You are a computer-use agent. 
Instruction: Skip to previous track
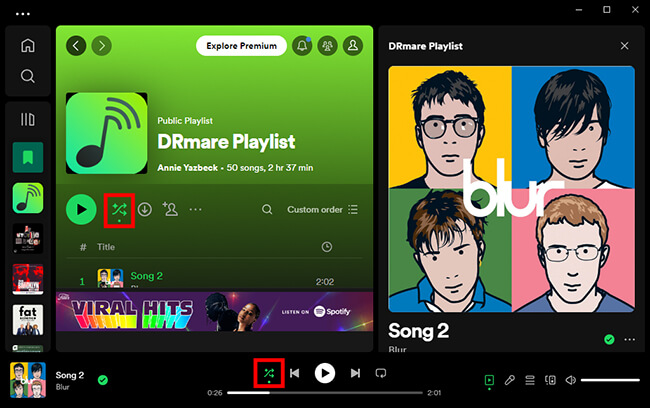tap(295, 373)
